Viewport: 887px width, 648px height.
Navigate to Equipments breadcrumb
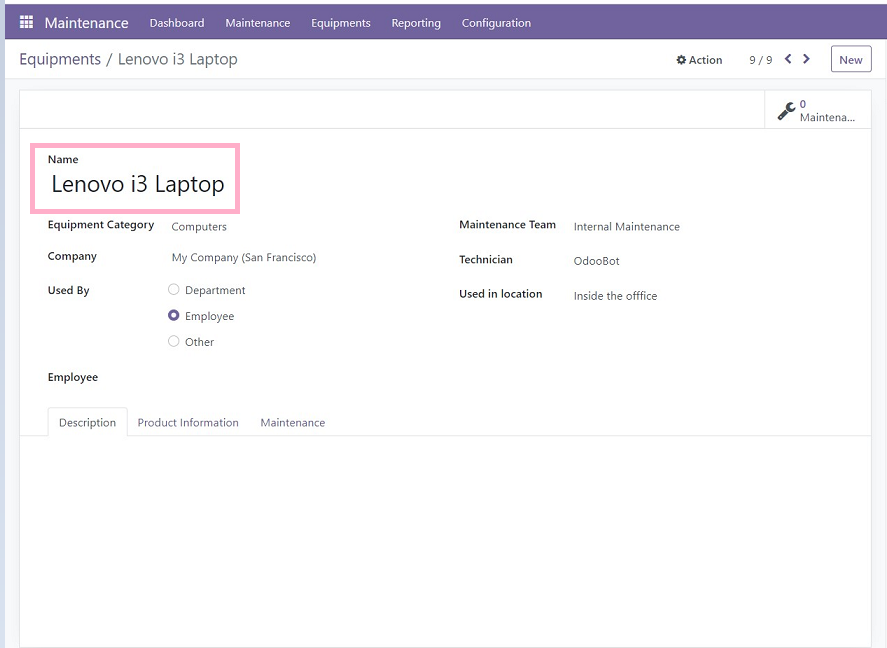tap(60, 59)
